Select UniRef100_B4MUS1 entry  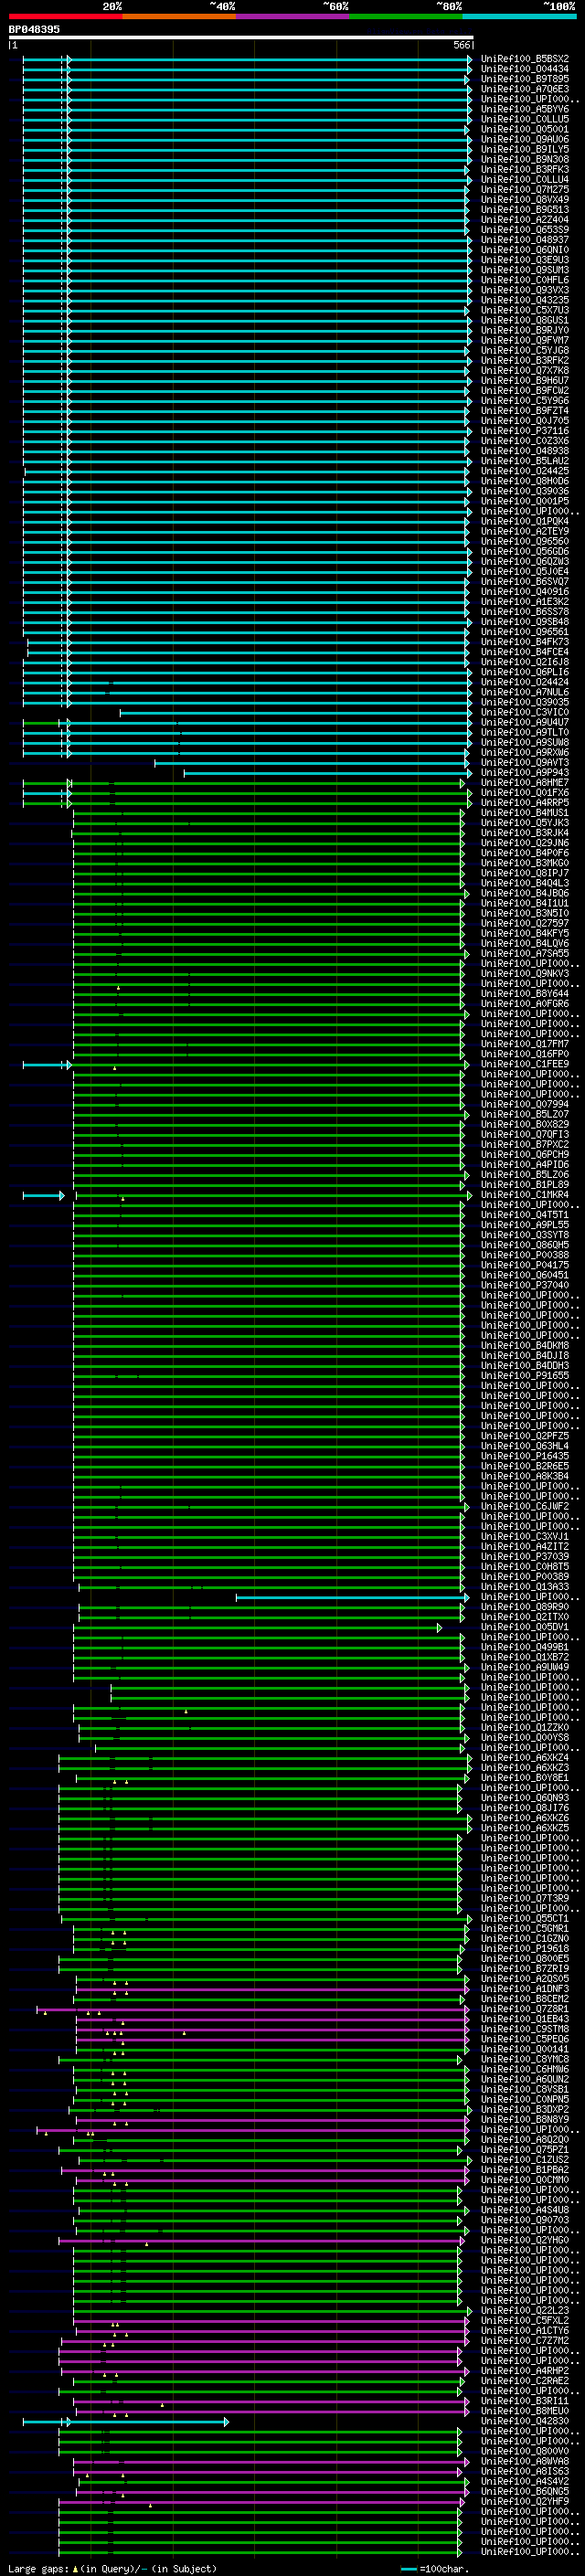pos(525,813)
